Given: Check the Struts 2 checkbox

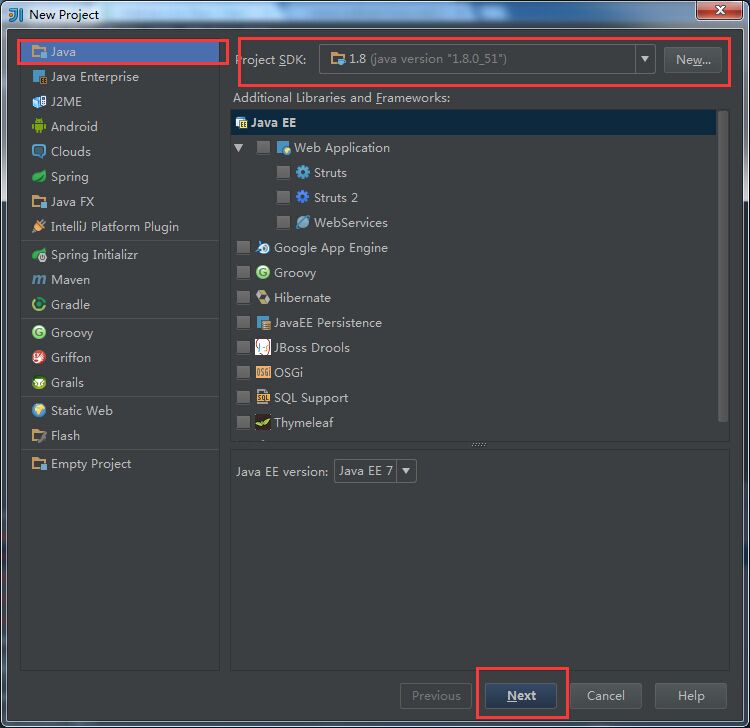Looking at the screenshot, I should pos(283,197).
